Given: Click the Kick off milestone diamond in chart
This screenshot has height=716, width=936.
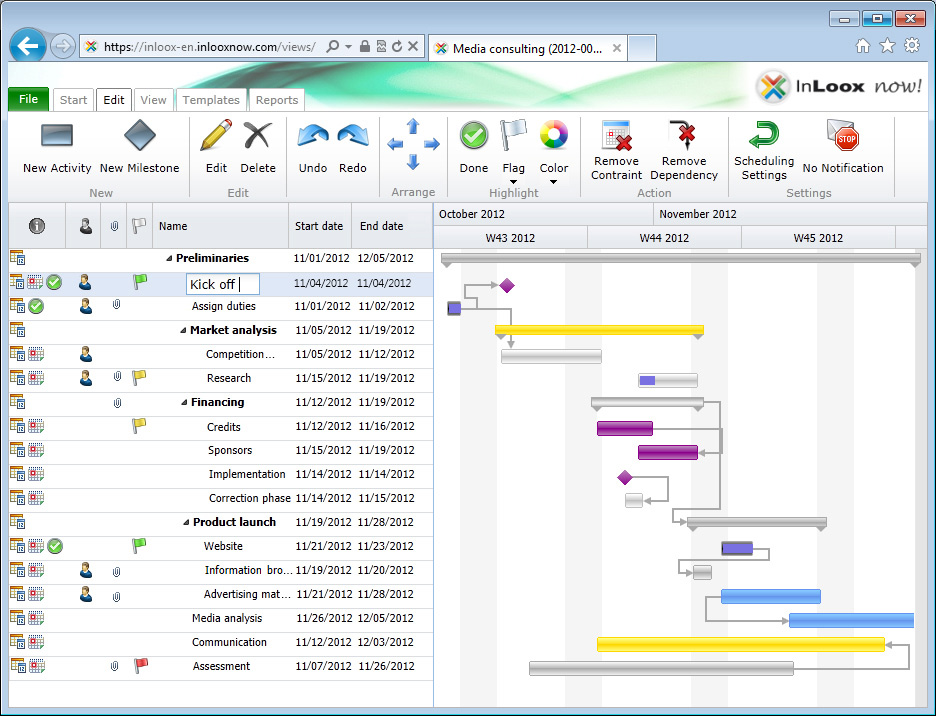Looking at the screenshot, I should click(507, 285).
